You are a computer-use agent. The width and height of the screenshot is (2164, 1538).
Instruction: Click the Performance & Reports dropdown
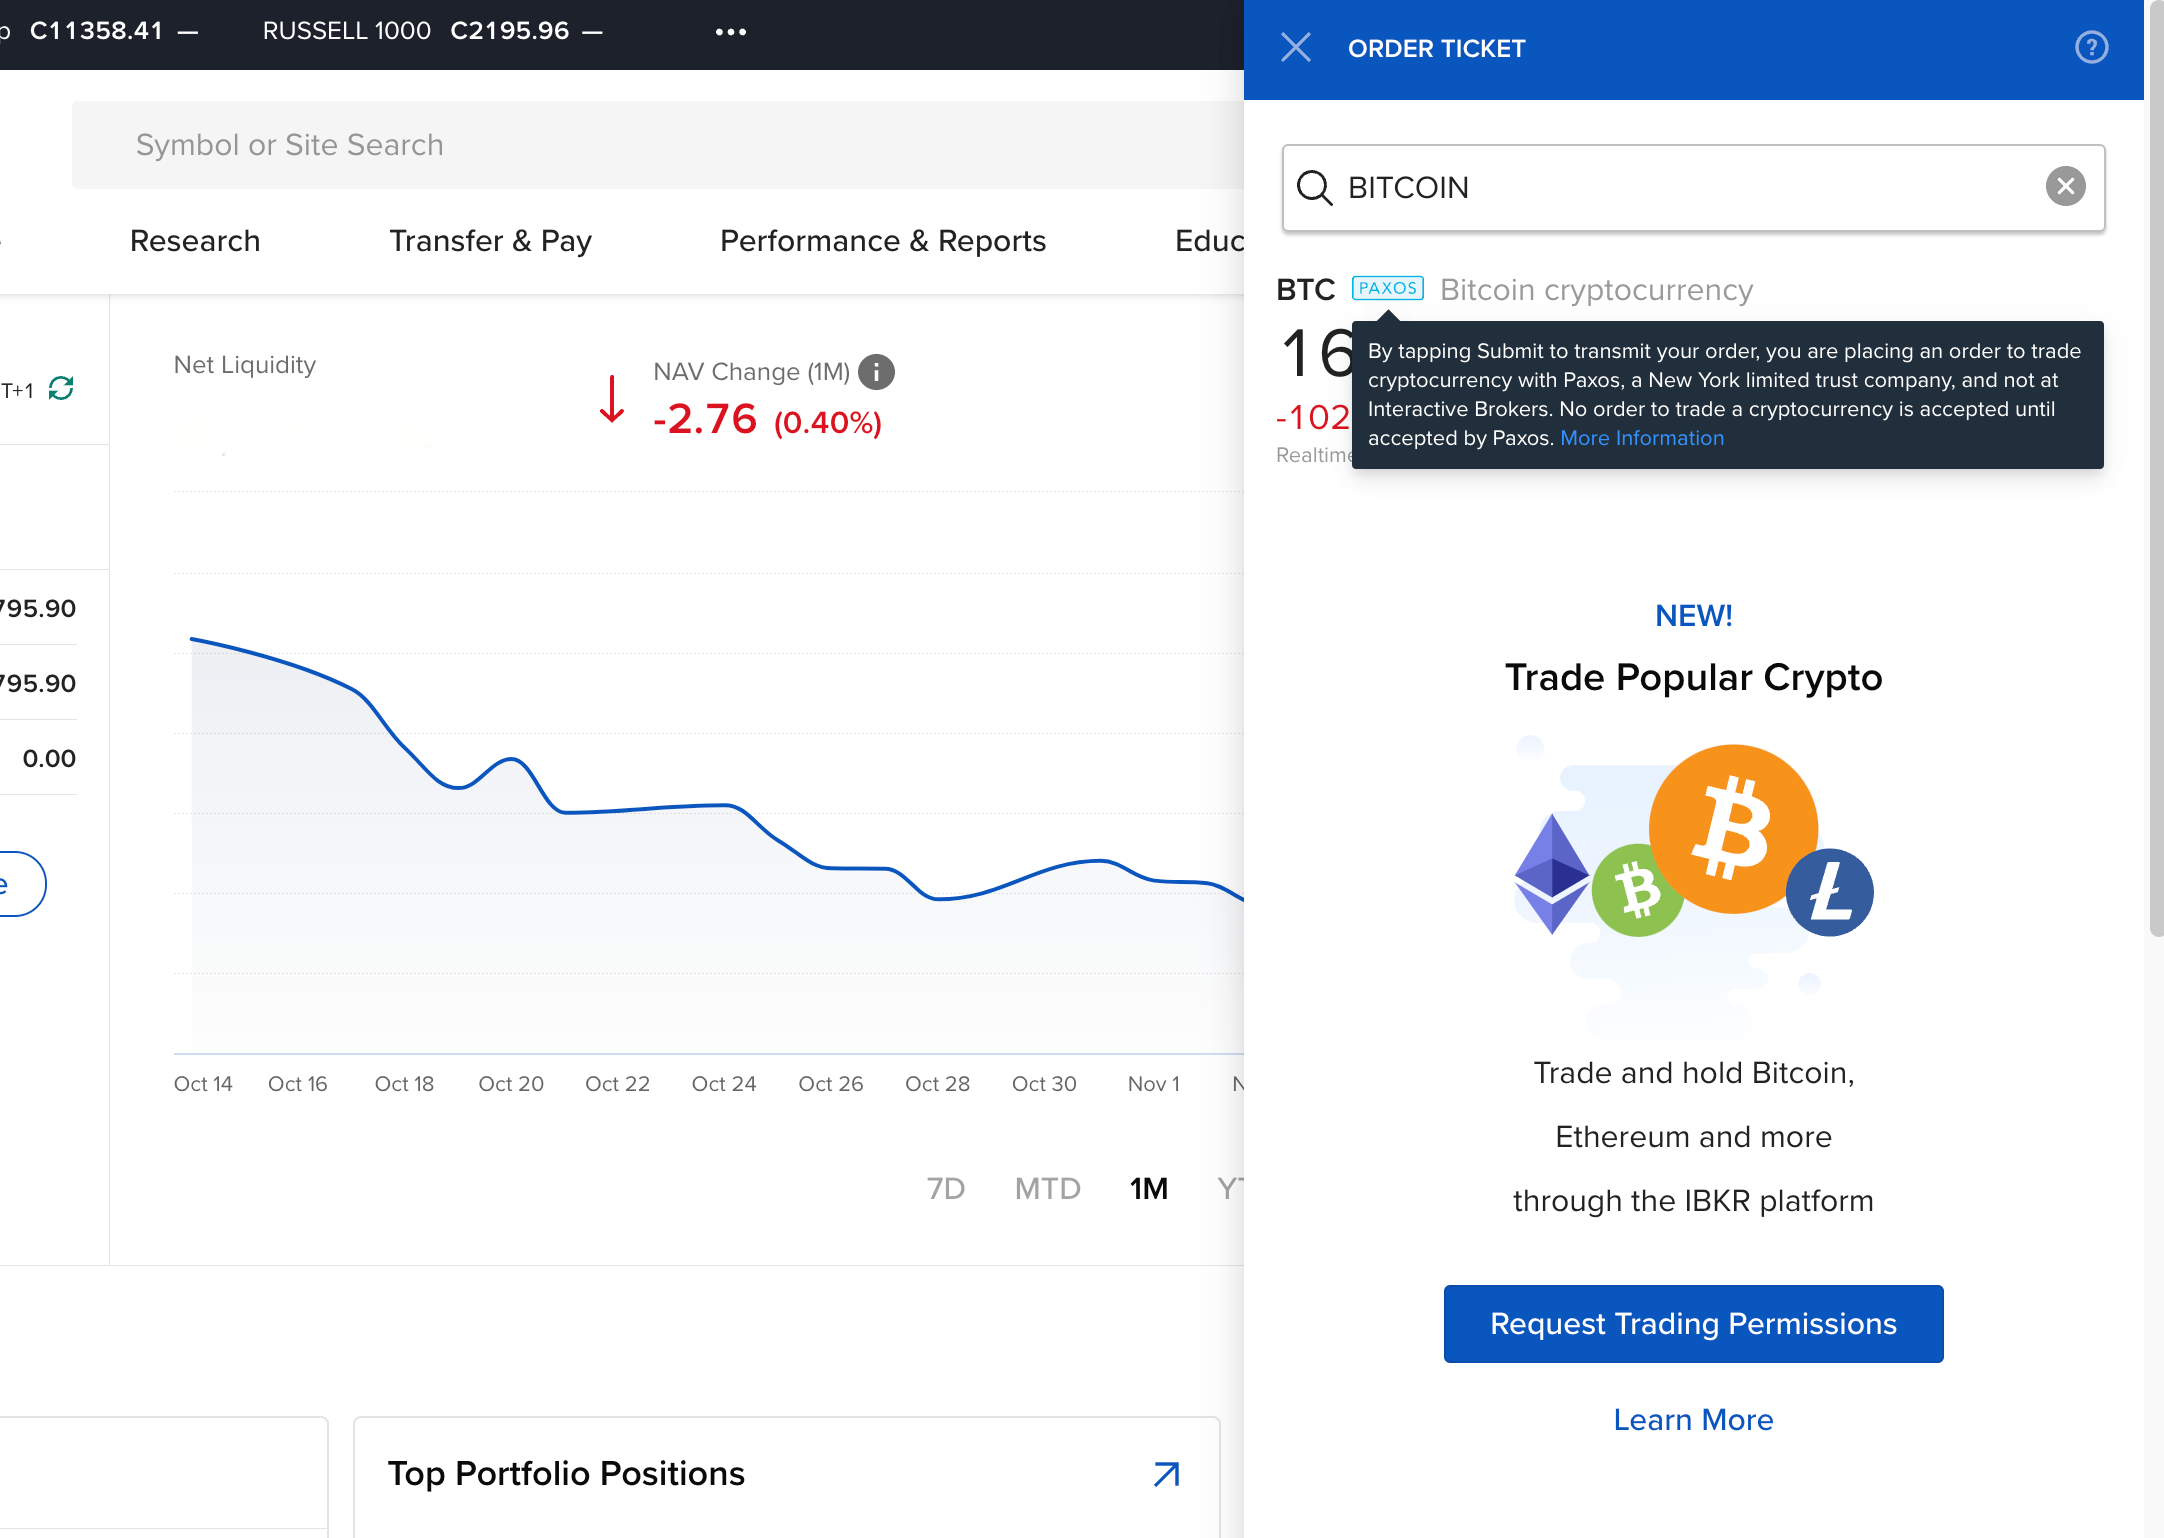tap(881, 238)
